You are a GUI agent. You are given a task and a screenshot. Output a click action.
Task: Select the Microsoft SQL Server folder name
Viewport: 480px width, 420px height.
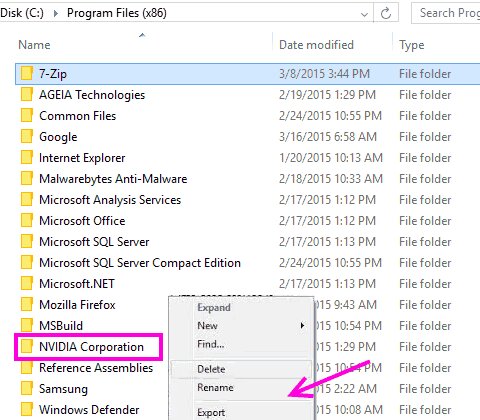point(94,242)
